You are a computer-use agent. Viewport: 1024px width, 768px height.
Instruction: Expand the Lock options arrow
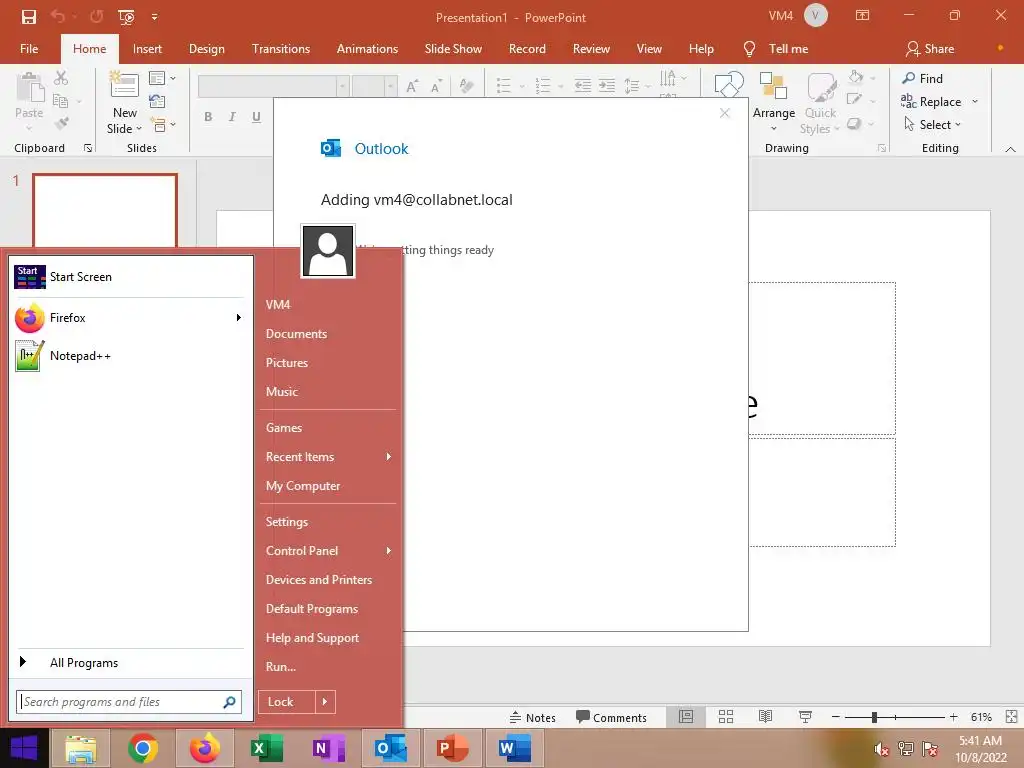click(325, 702)
